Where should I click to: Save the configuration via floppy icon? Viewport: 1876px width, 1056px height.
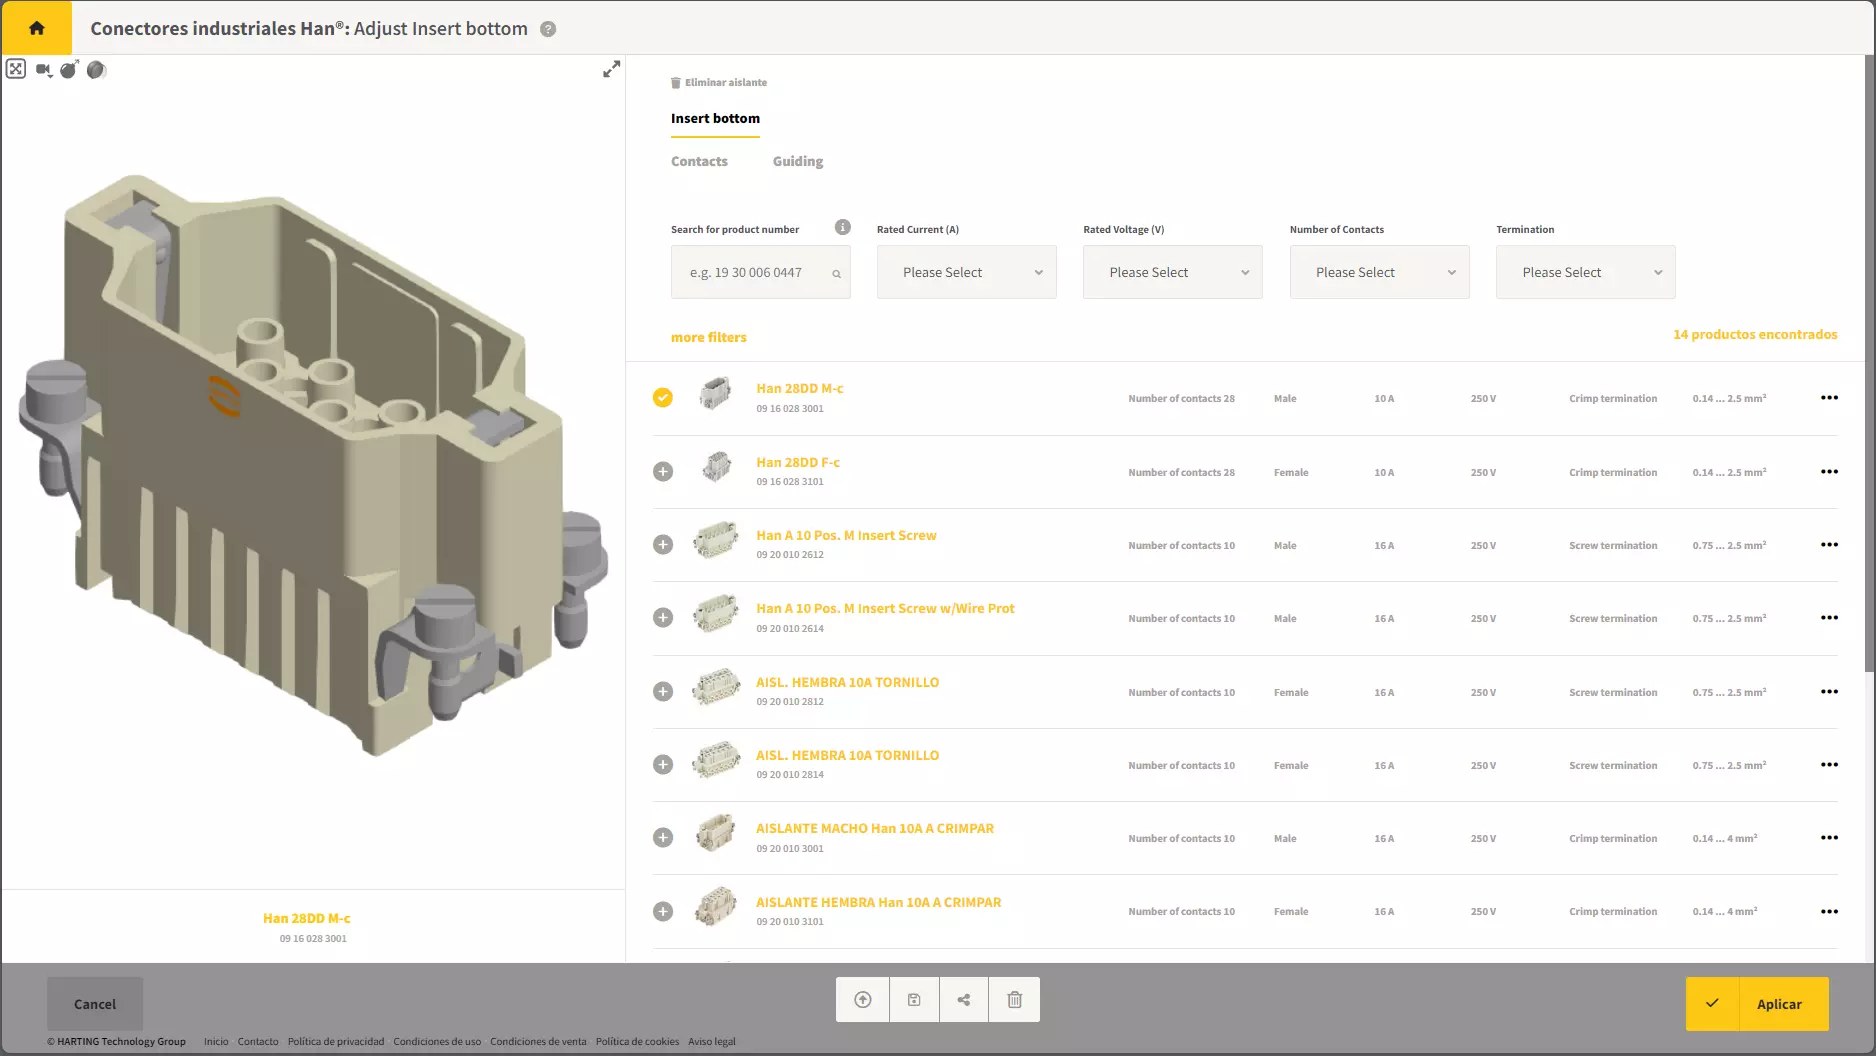[914, 1000]
